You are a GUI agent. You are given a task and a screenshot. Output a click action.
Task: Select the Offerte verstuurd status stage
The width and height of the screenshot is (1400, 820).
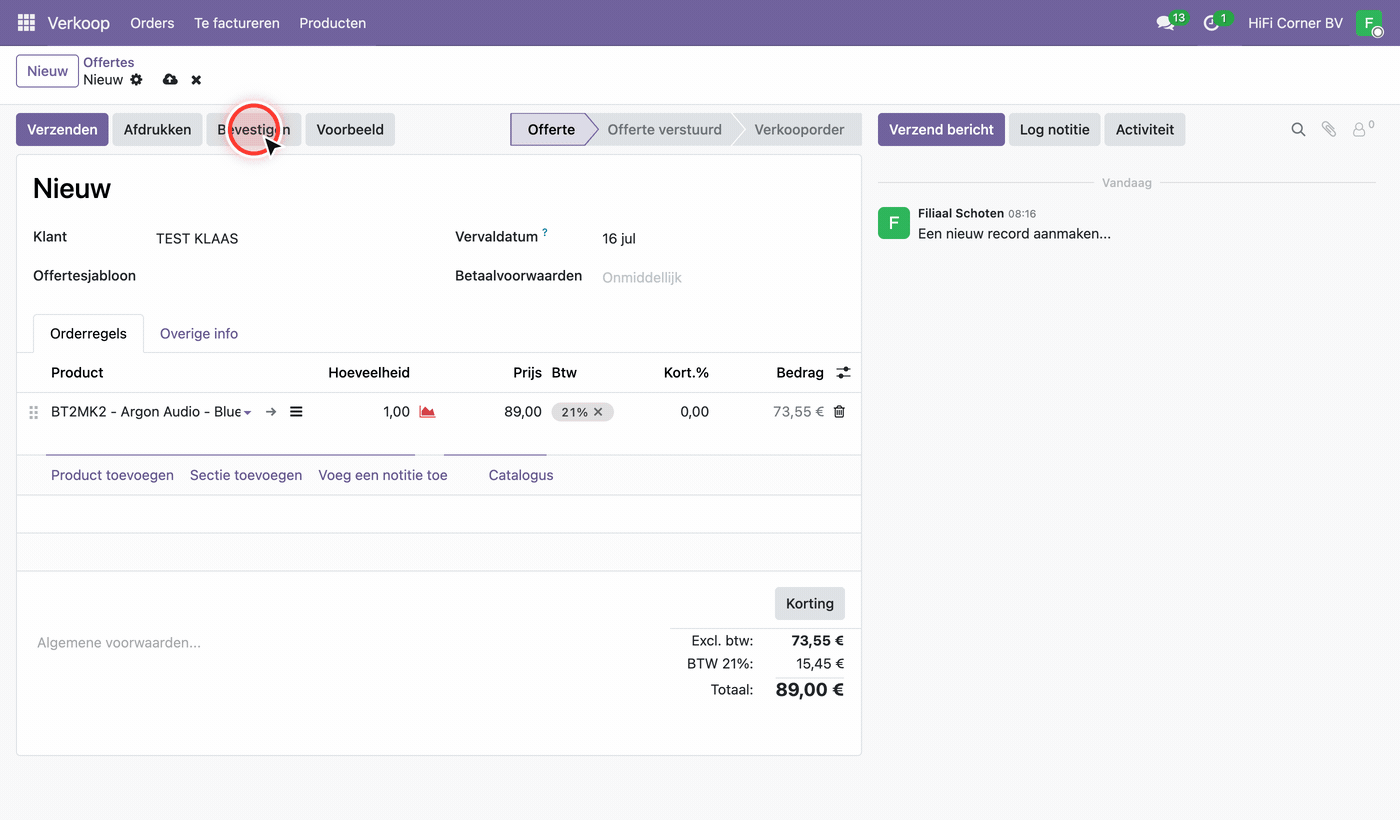(664, 129)
